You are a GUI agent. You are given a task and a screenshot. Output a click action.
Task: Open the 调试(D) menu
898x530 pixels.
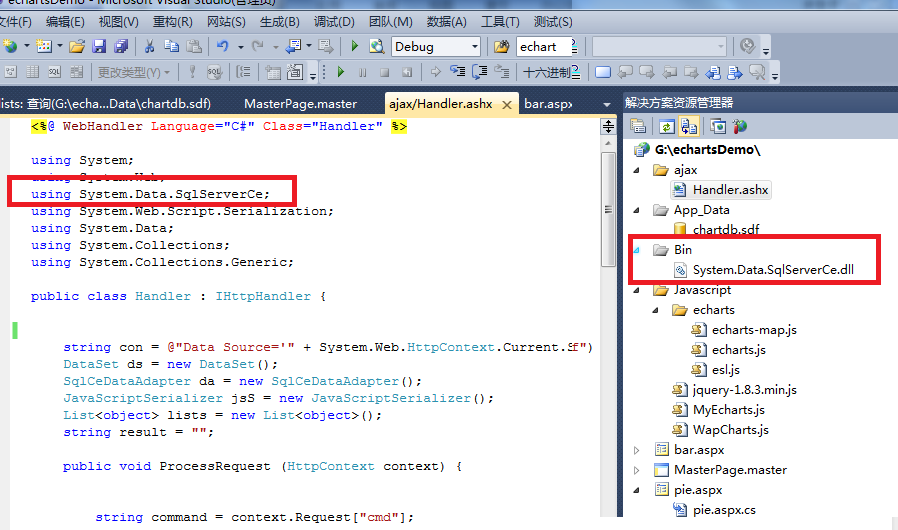click(x=334, y=22)
